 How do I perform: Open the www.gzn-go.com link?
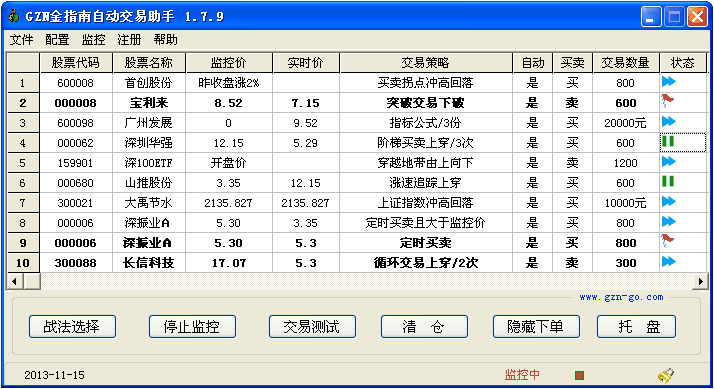click(621, 297)
